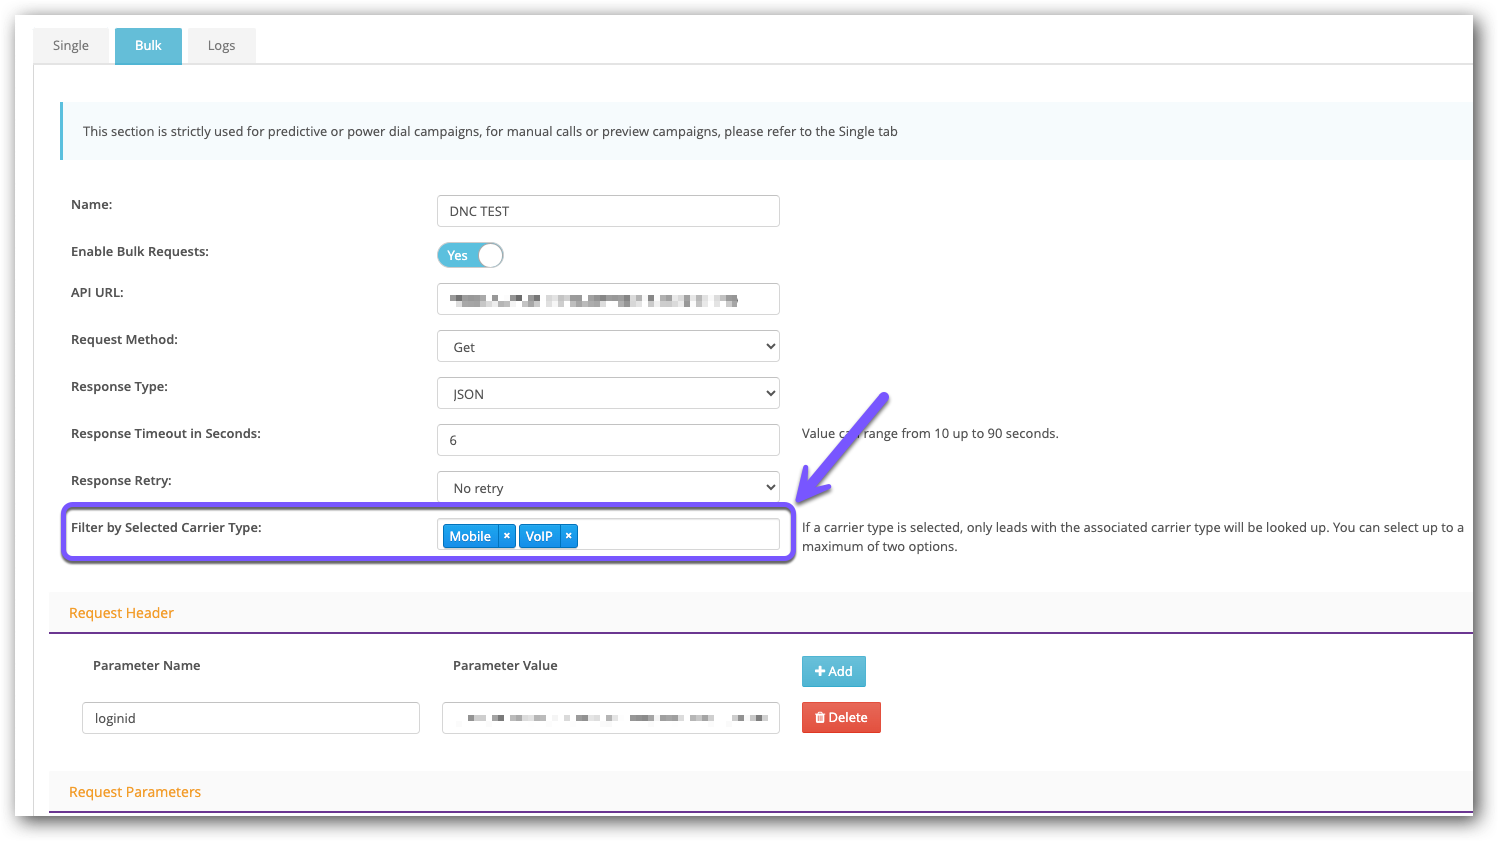Click the plus icon on the Add button
This screenshot has height=841, width=1498.
click(820, 671)
